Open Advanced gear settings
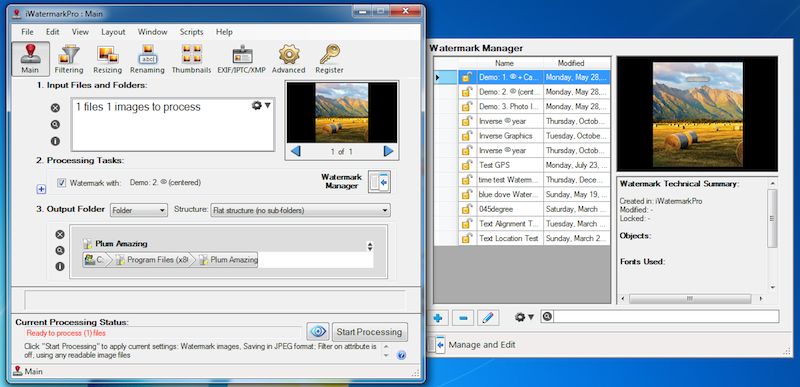The width and height of the screenshot is (800, 387). [288, 59]
